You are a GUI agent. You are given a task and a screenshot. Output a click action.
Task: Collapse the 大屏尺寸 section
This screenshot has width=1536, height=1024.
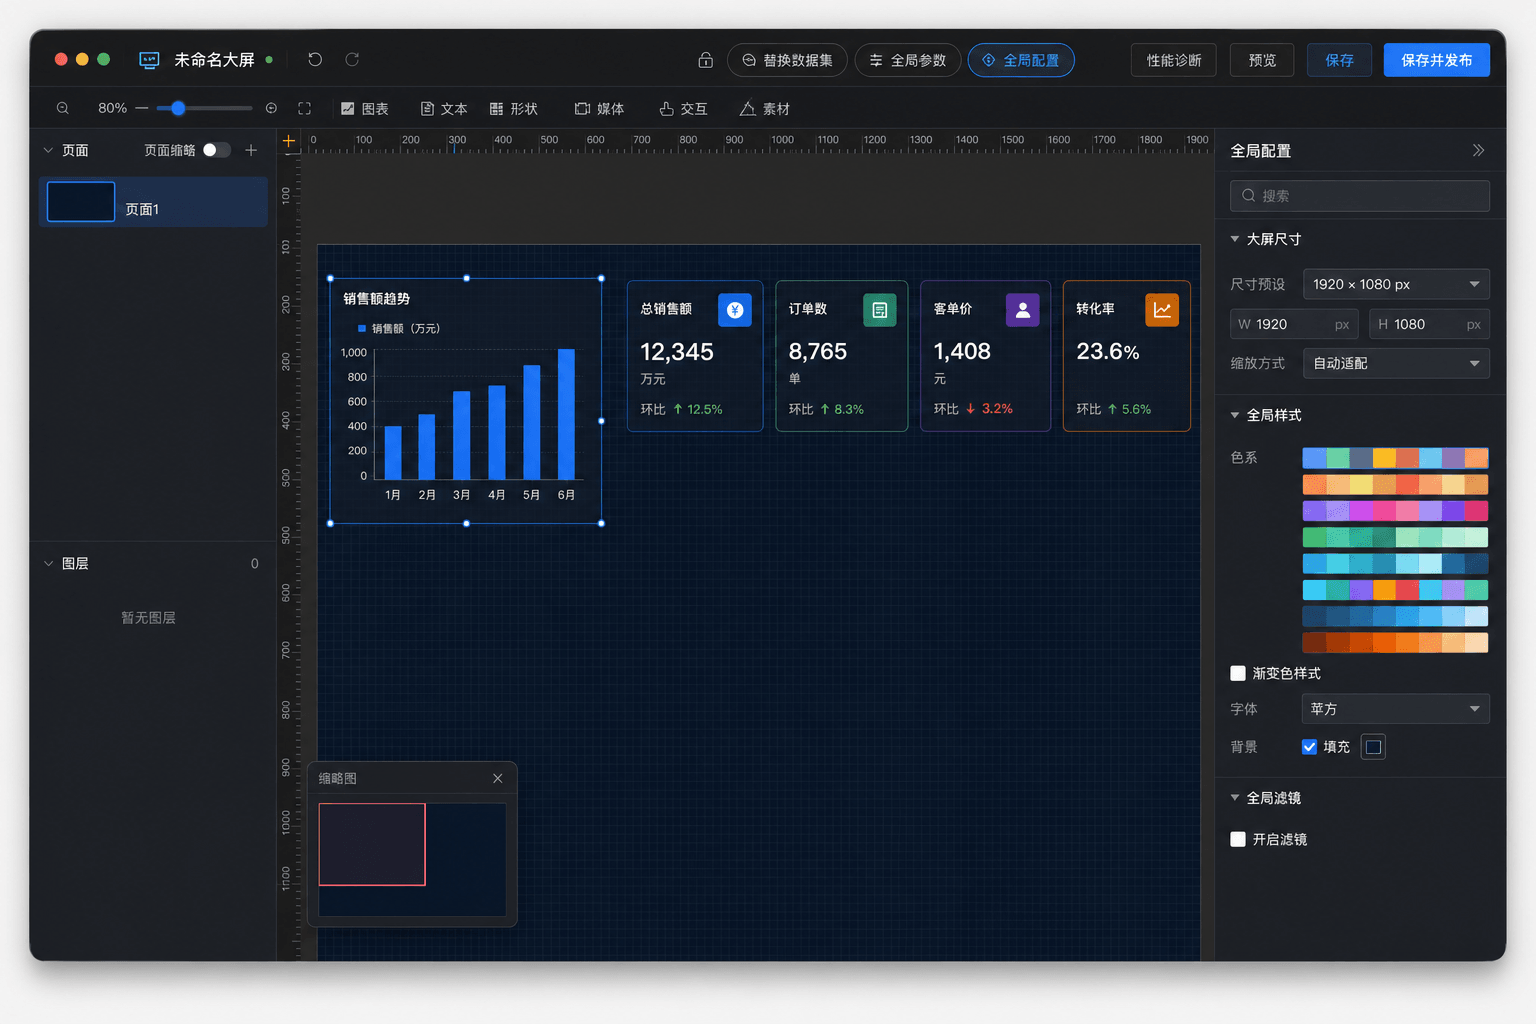[x=1235, y=239]
